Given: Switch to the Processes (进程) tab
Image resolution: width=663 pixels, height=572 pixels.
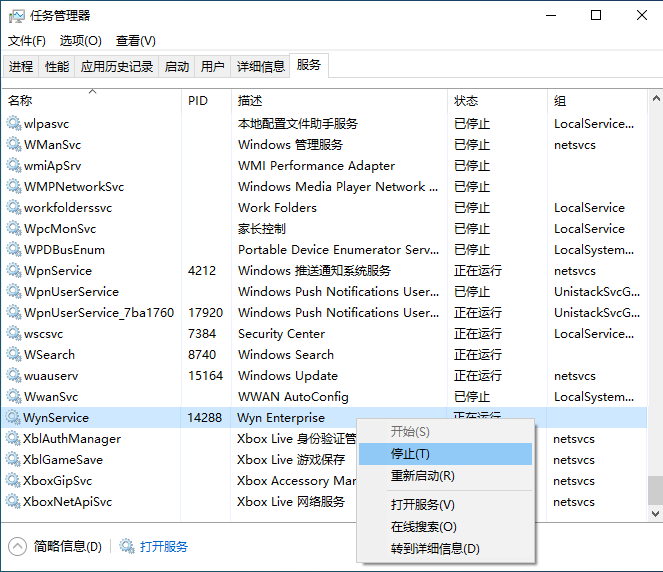Looking at the screenshot, I should click(21, 67).
